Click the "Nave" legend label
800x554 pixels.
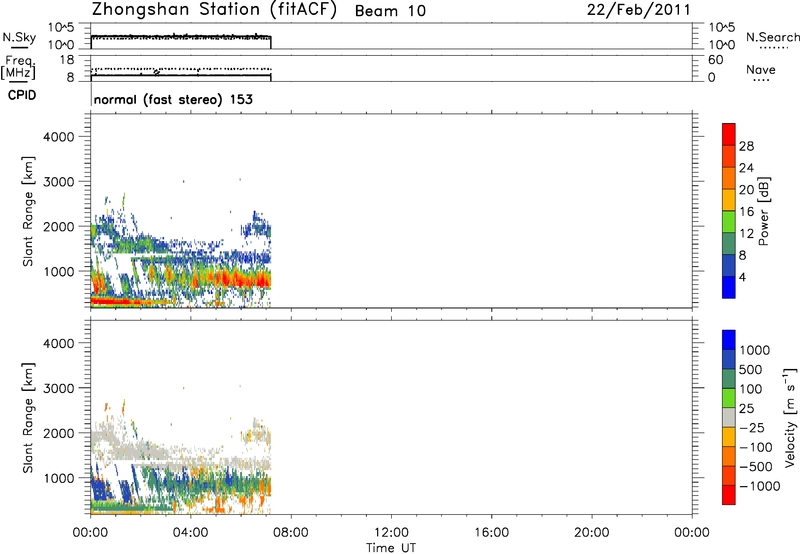tap(760, 69)
